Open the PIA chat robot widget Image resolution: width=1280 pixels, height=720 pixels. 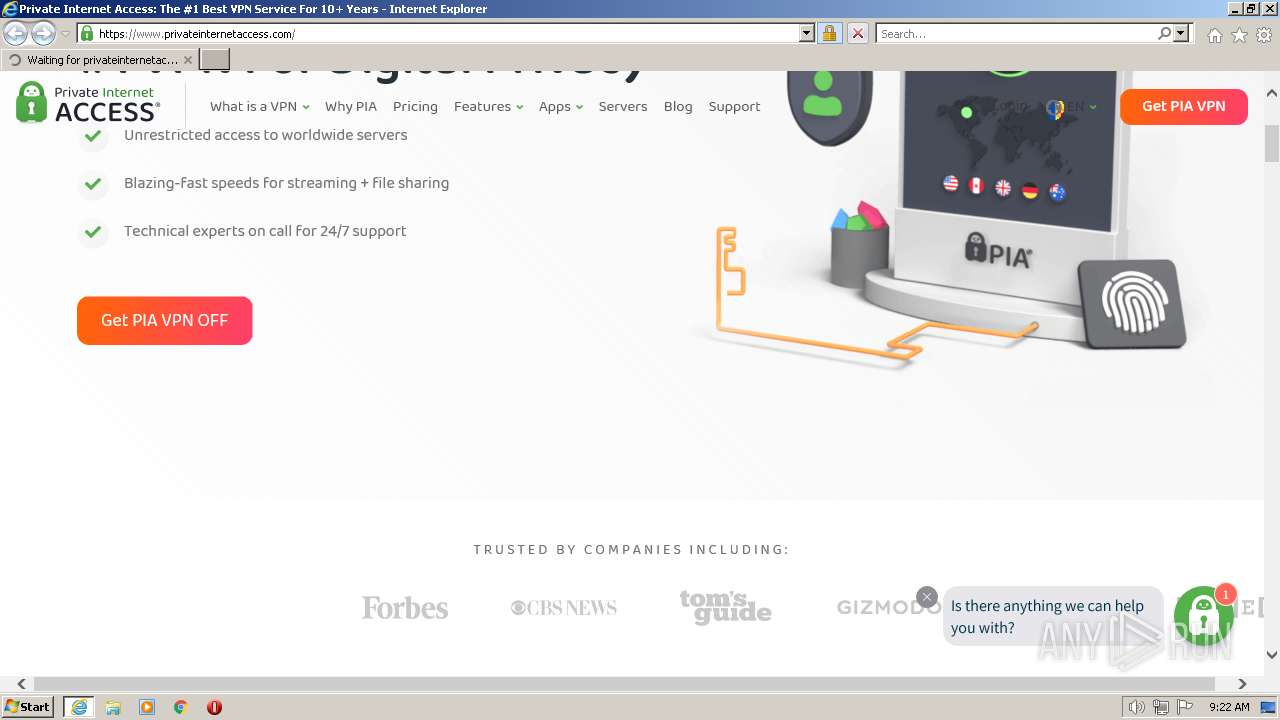click(1204, 617)
